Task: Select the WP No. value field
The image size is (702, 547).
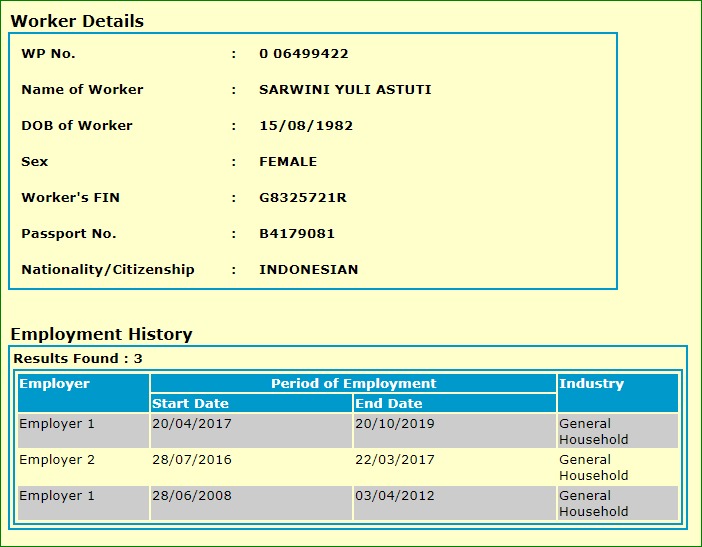Action: 303,54
